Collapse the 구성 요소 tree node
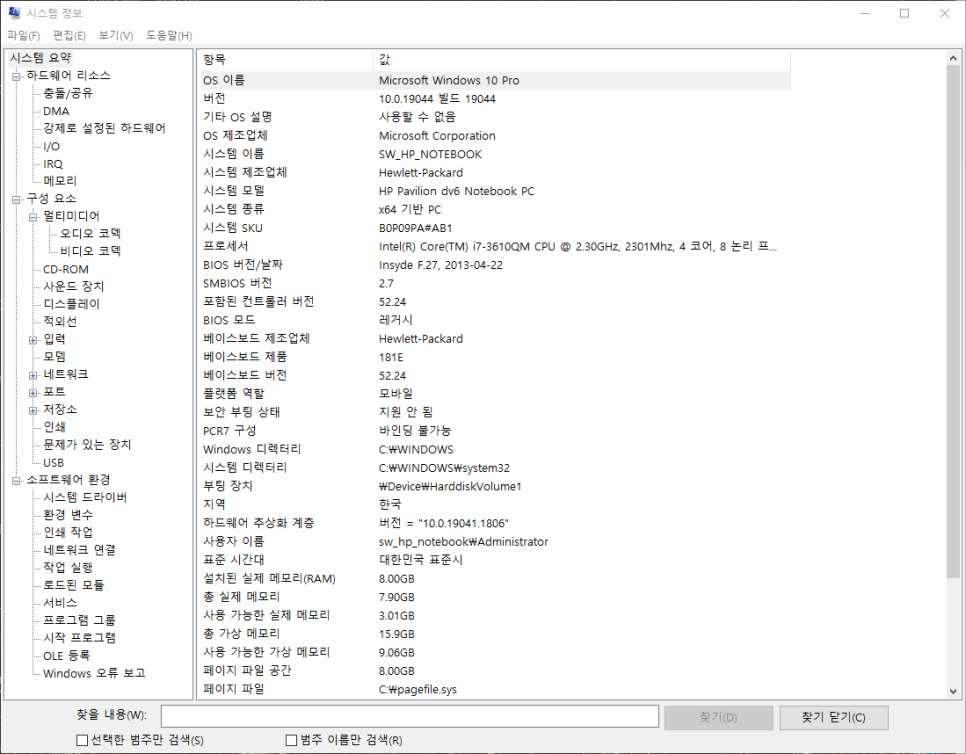The width and height of the screenshot is (966, 754). [x=16, y=199]
